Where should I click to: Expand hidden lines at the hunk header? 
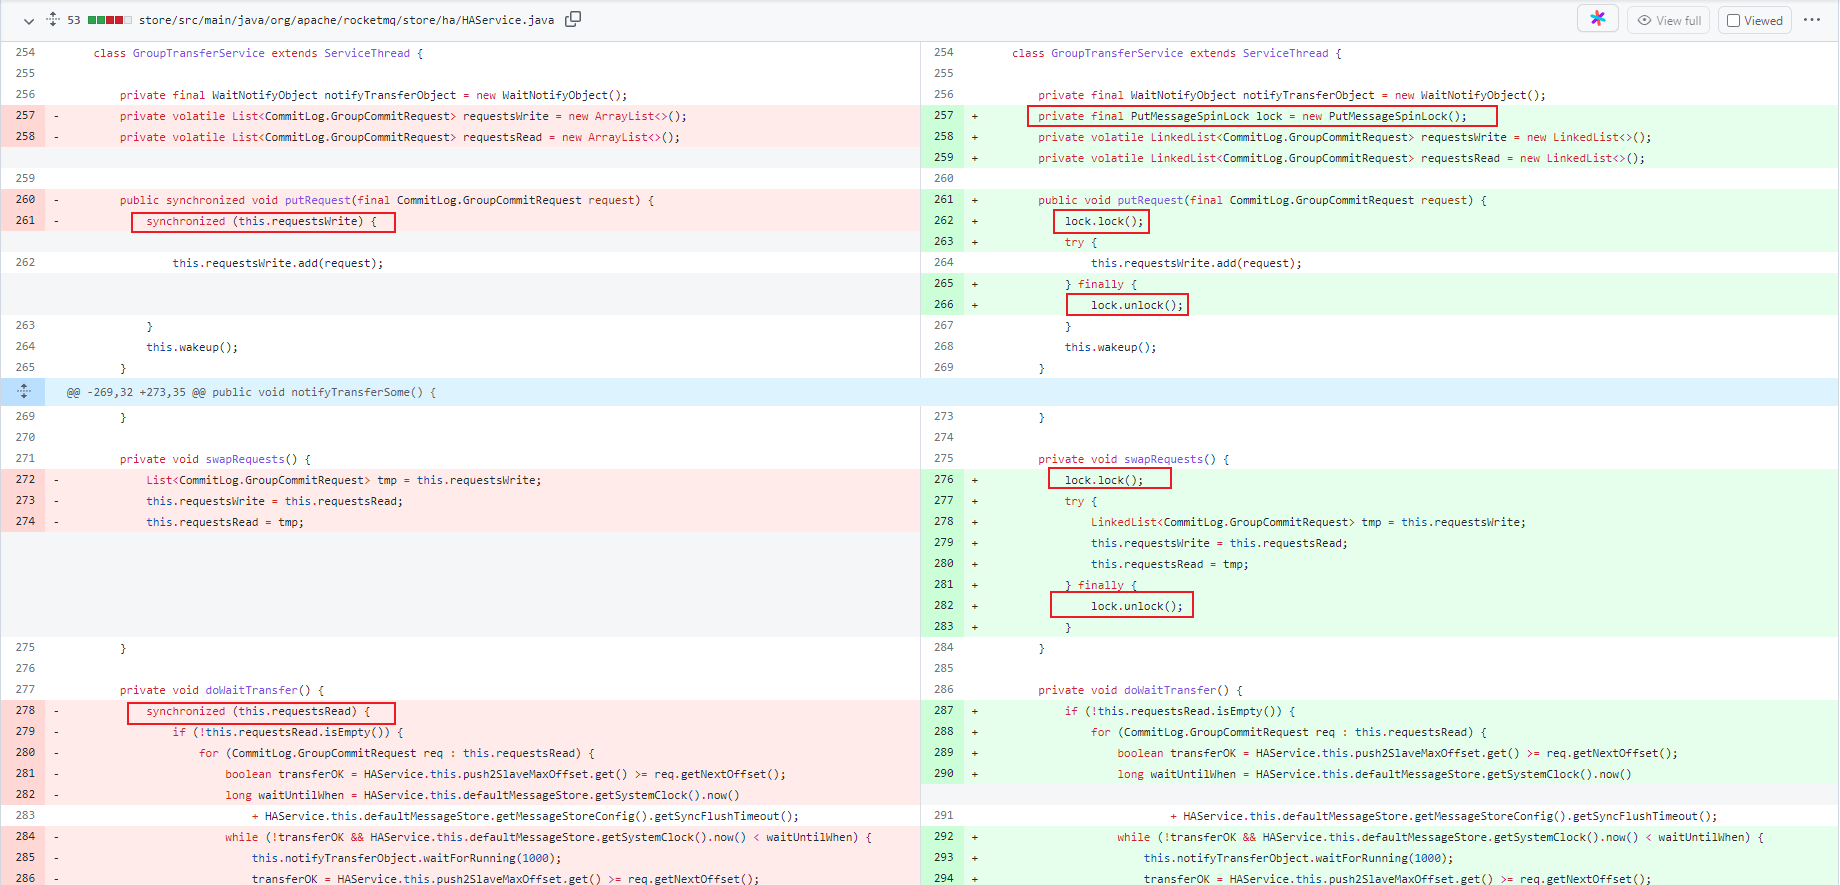pos(24,392)
